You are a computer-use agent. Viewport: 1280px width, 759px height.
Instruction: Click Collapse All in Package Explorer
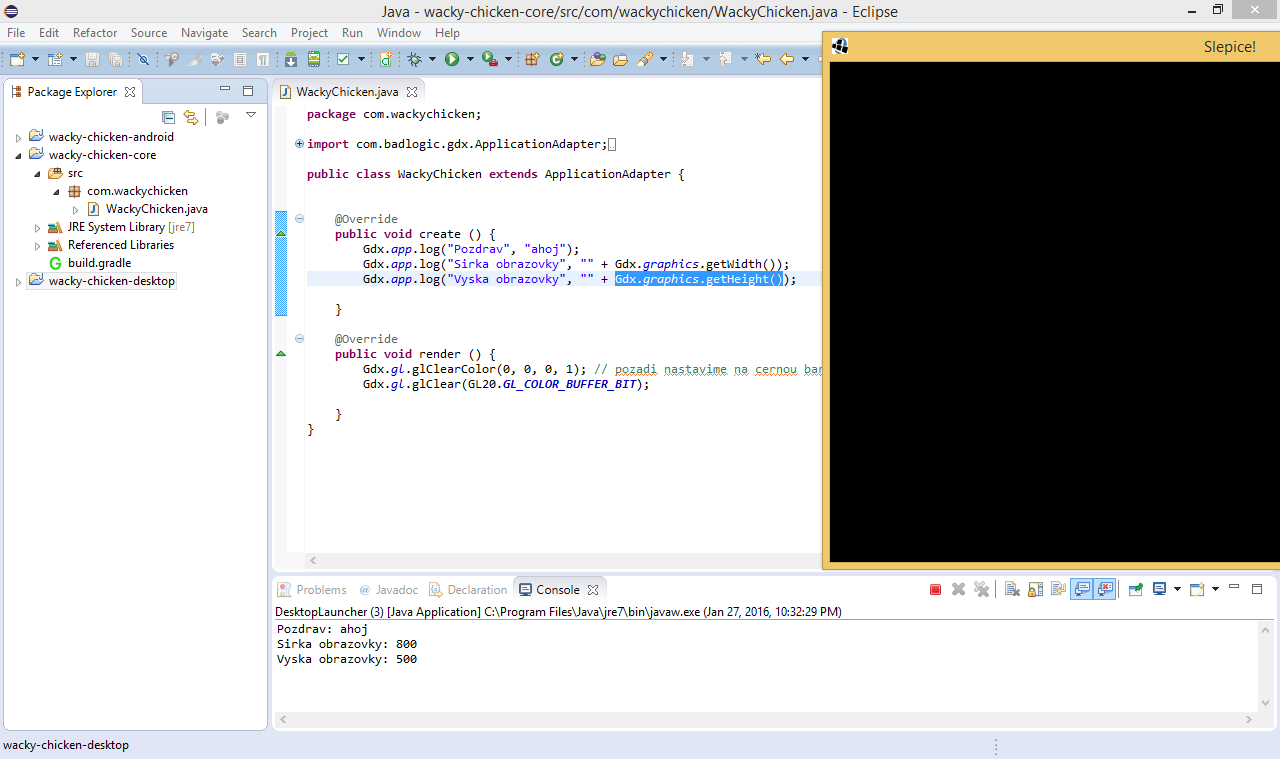tap(168, 117)
